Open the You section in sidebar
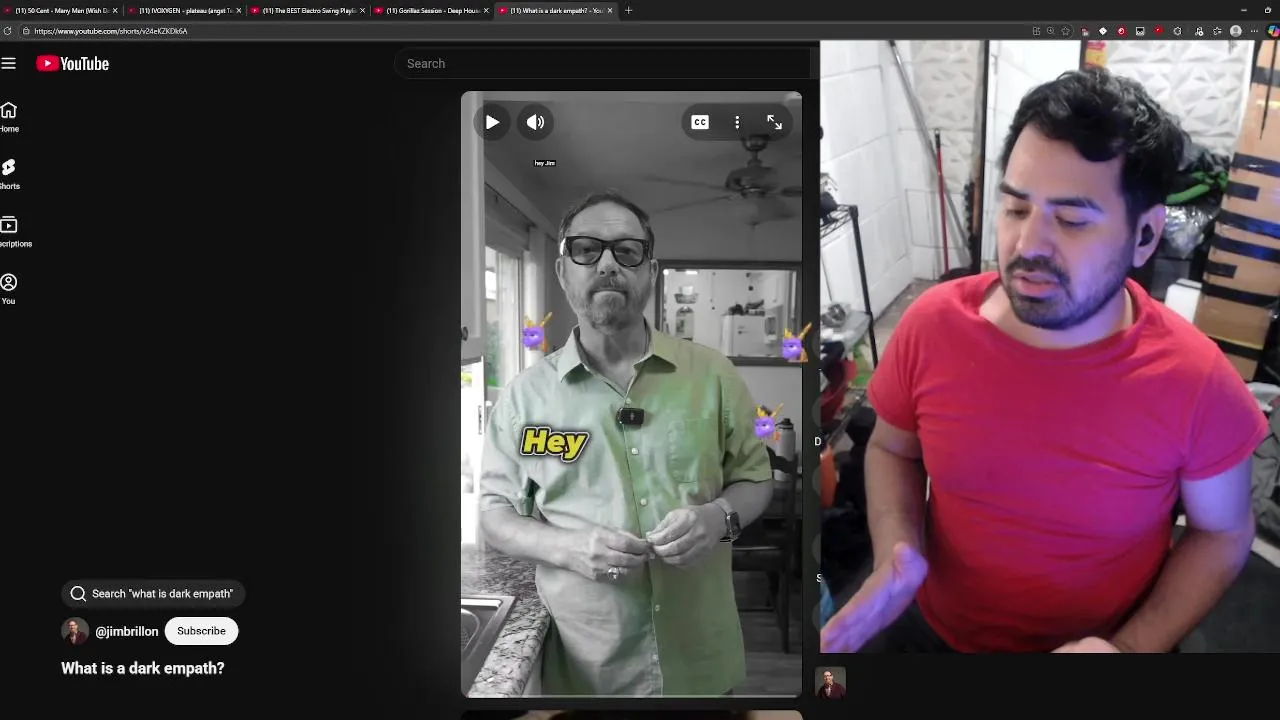Screen dimensions: 1280x720 pos(9,289)
